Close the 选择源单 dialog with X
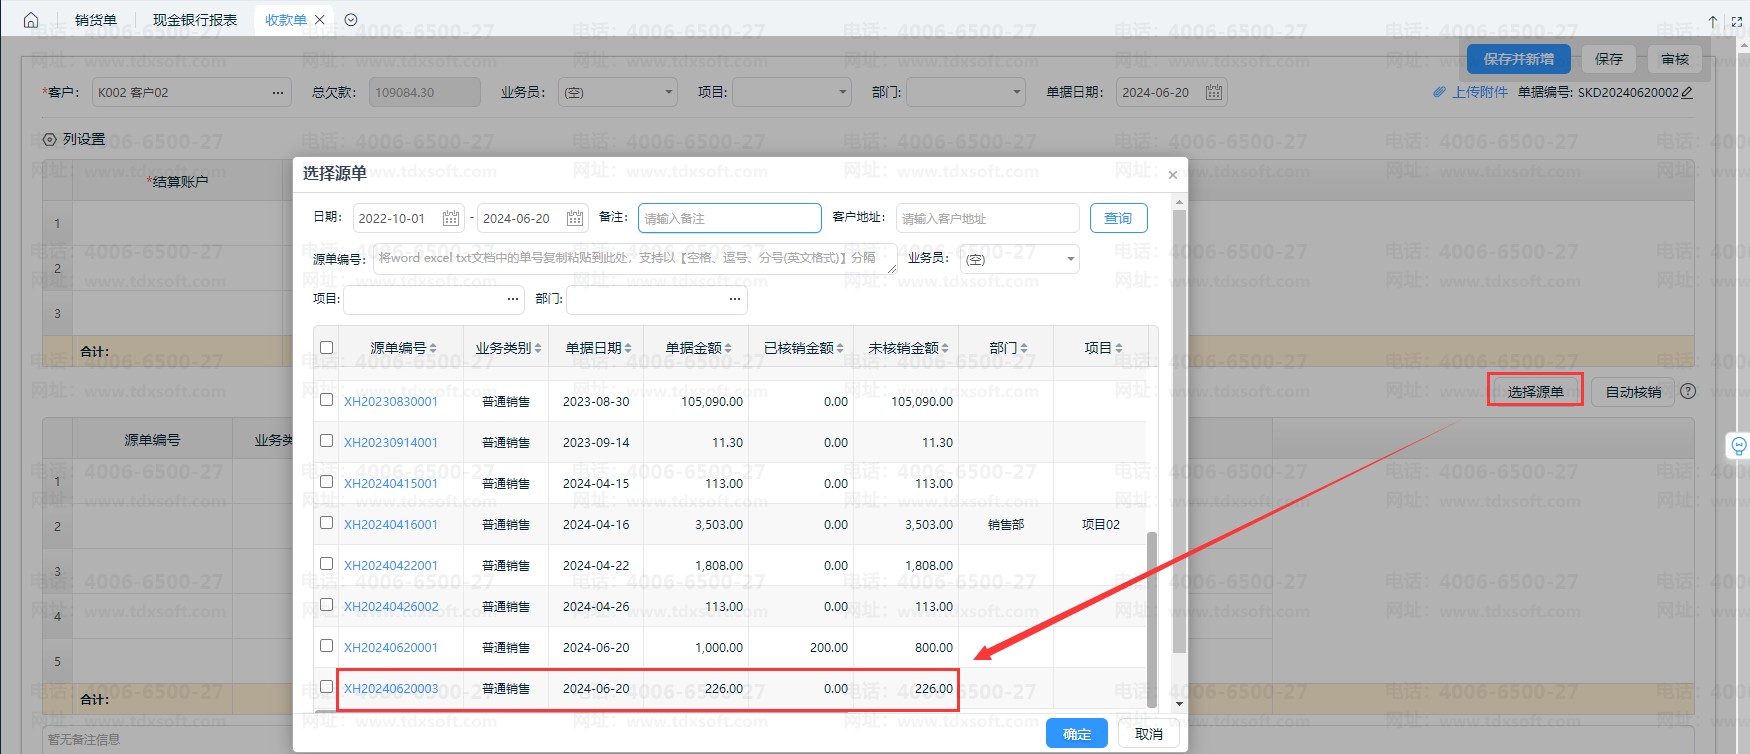Screen dimensions: 1750x754 point(1173,175)
